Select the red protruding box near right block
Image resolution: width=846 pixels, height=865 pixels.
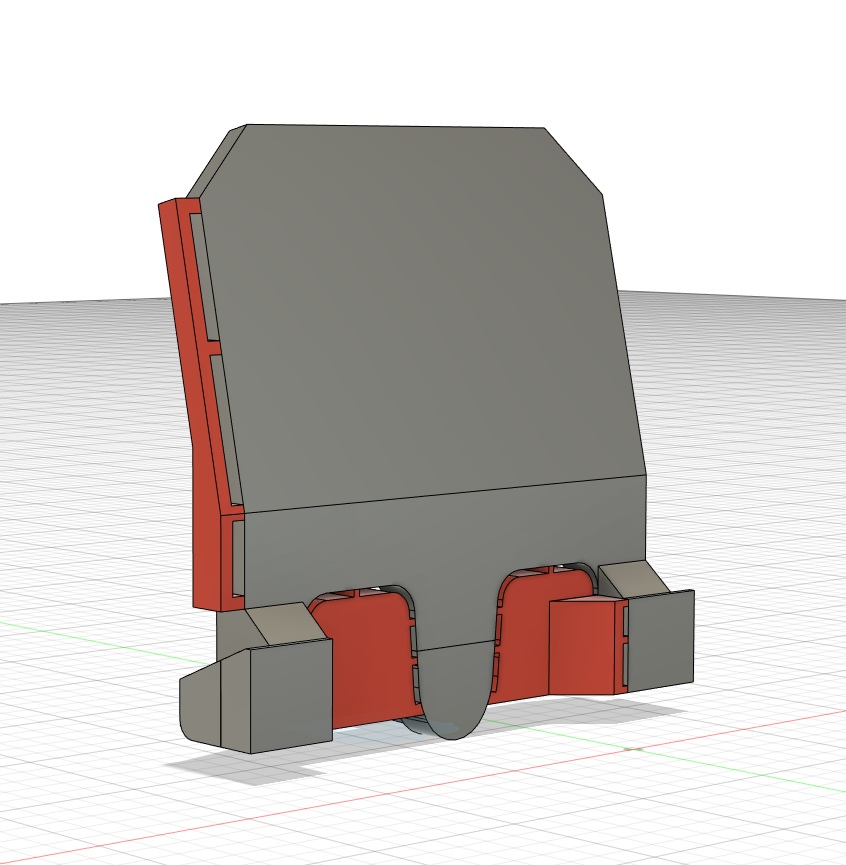tap(585, 647)
